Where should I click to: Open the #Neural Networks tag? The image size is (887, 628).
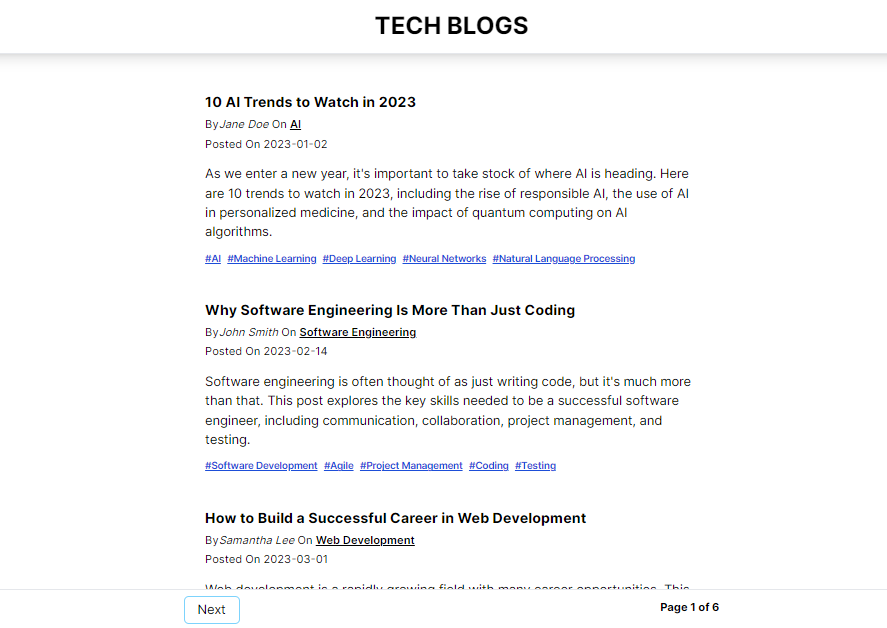click(x=444, y=258)
